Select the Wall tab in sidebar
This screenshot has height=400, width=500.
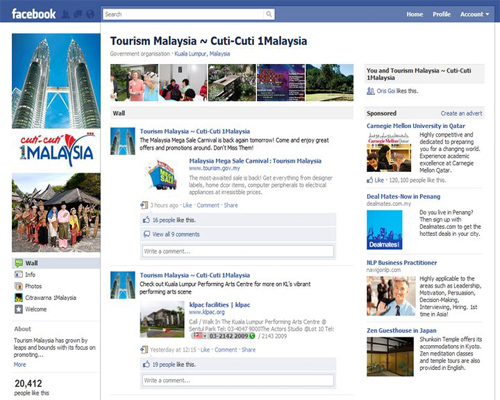(x=56, y=263)
